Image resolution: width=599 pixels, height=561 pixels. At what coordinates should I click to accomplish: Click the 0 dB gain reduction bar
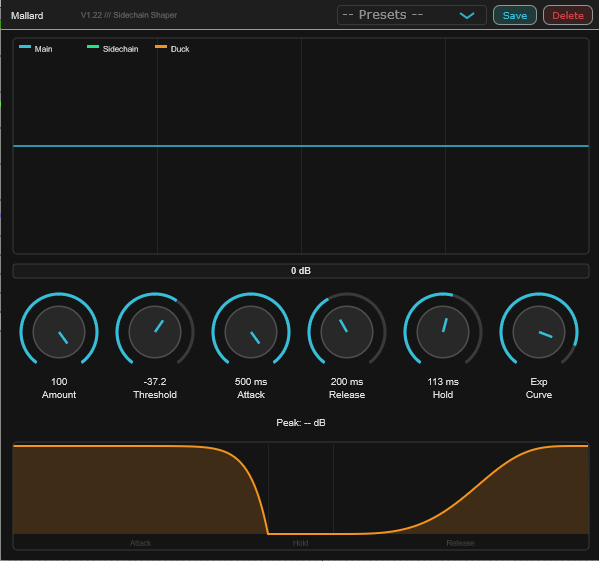(301, 271)
